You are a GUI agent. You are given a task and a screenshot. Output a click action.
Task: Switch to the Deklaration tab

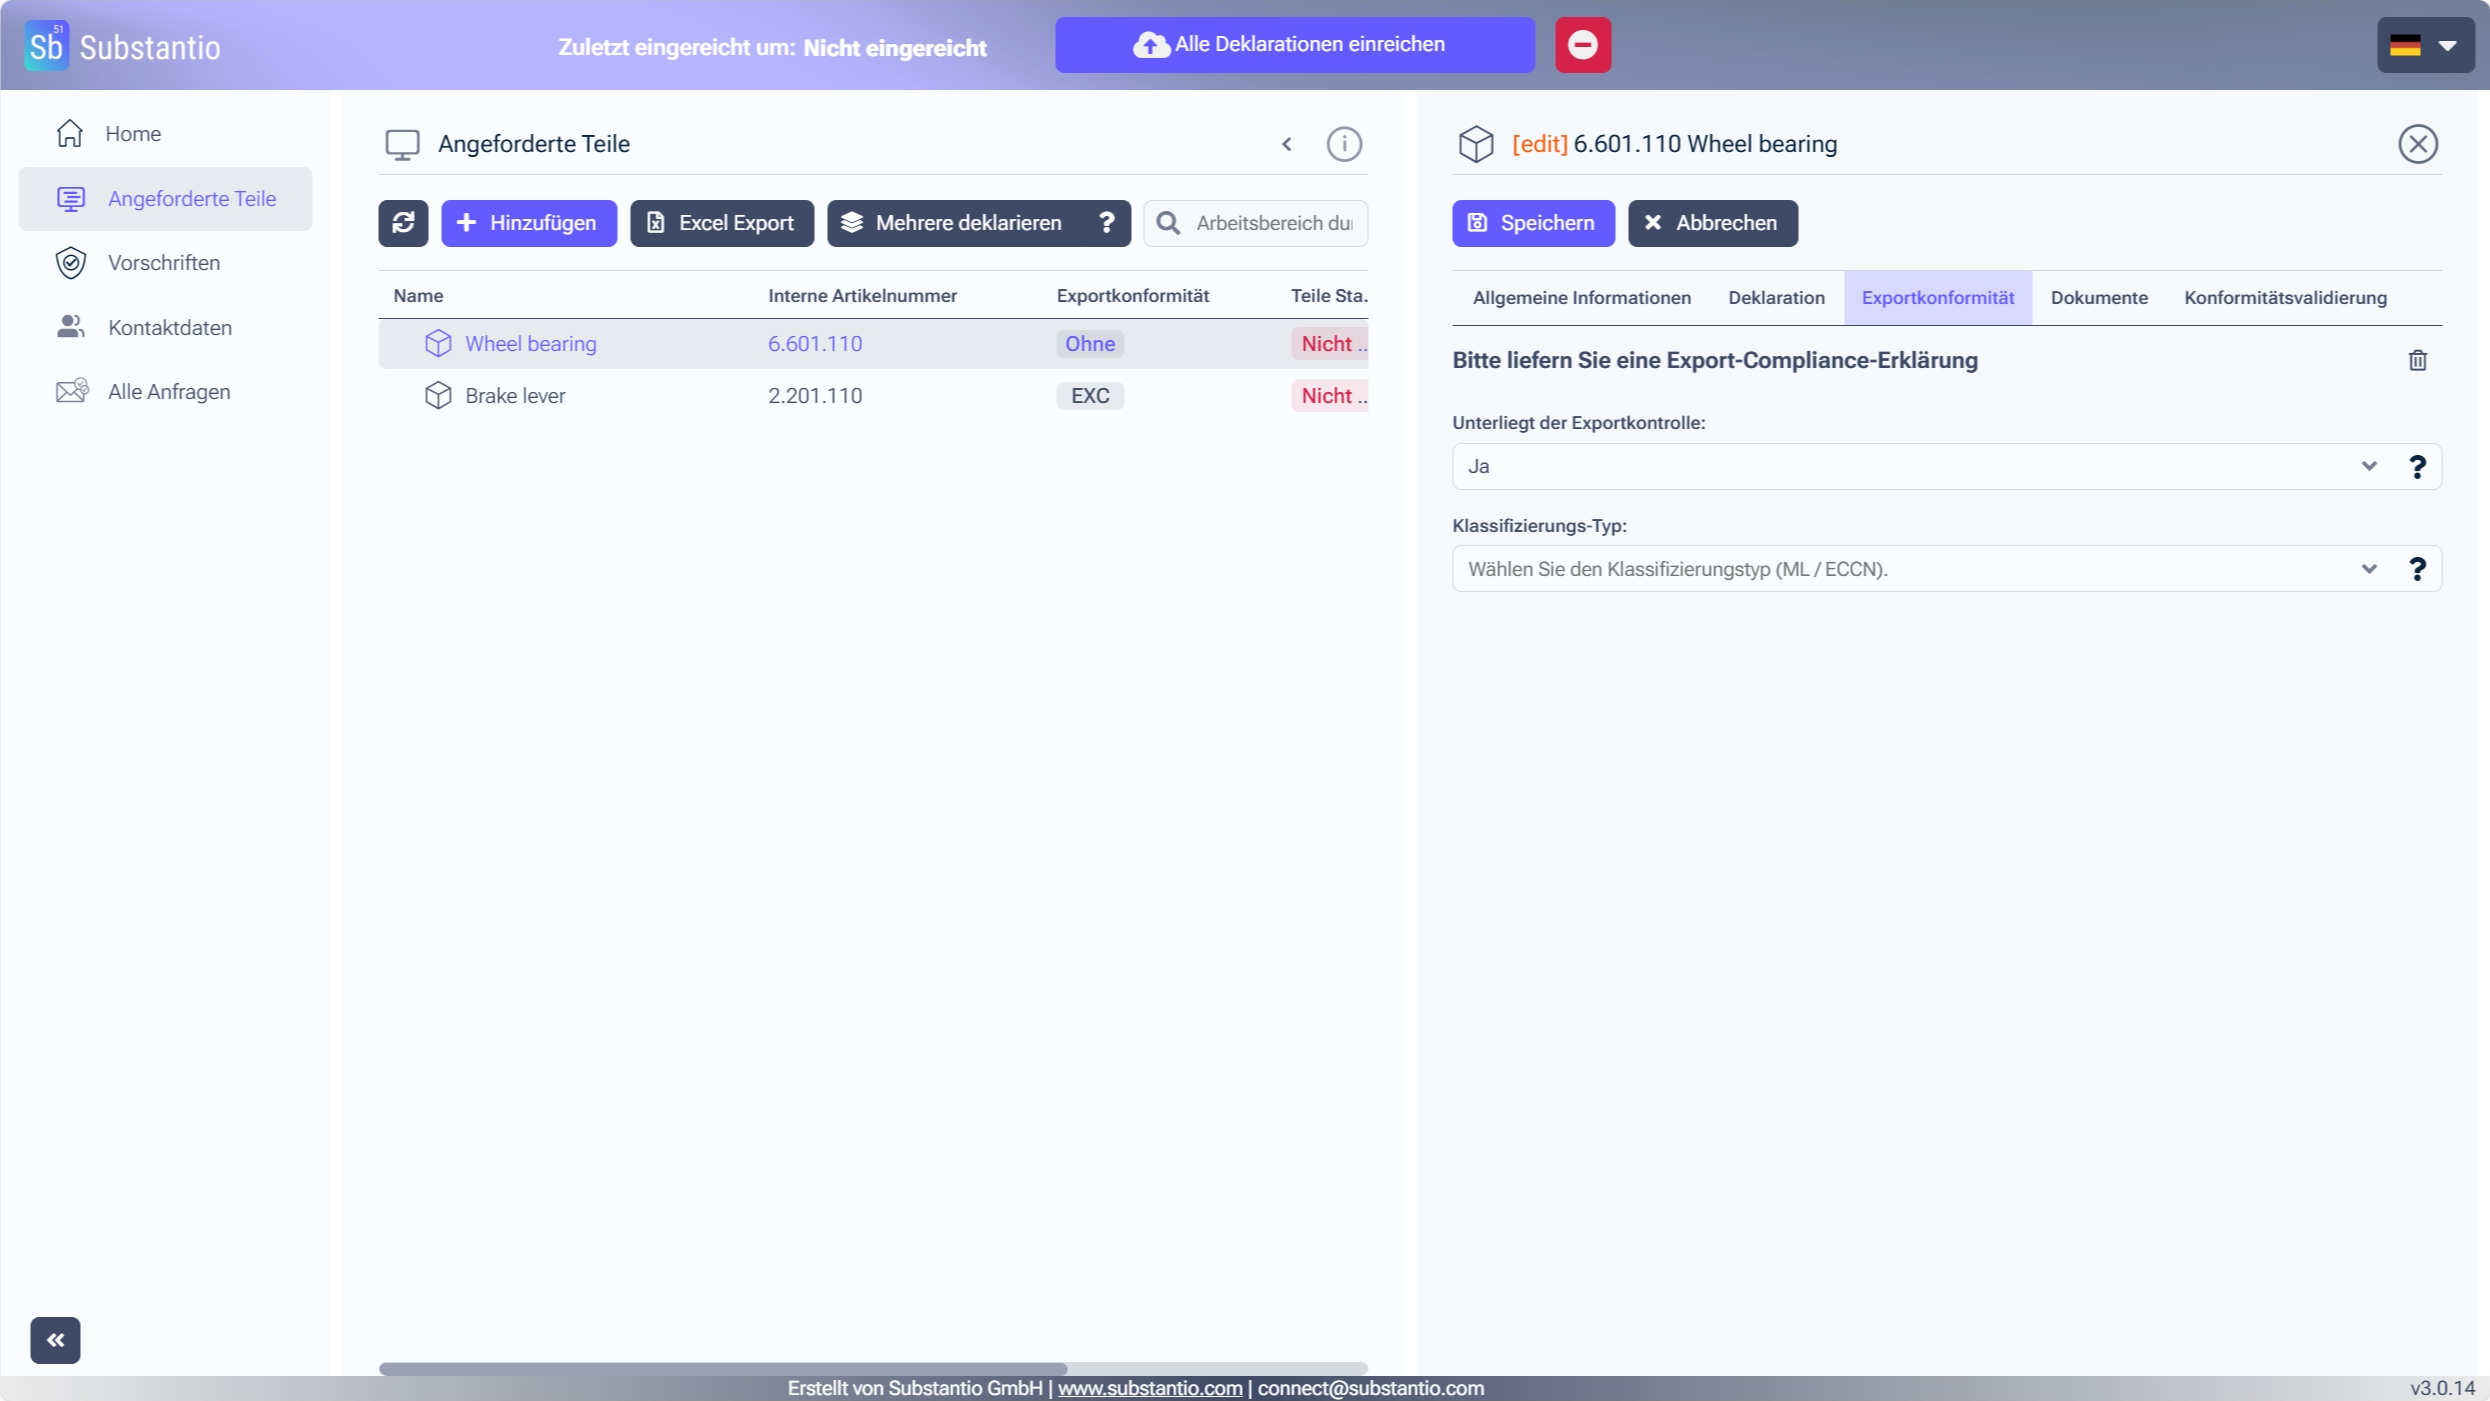click(x=1776, y=298)
